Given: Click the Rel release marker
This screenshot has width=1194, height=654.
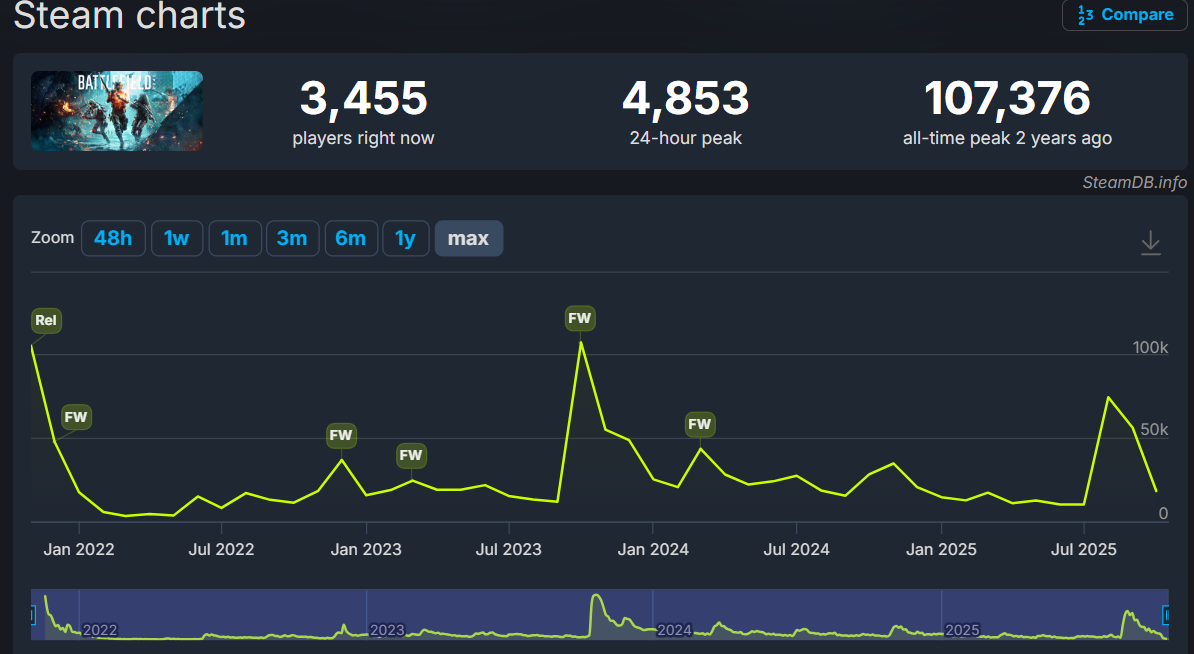Looking at the screenshot, I should [46, 321].
